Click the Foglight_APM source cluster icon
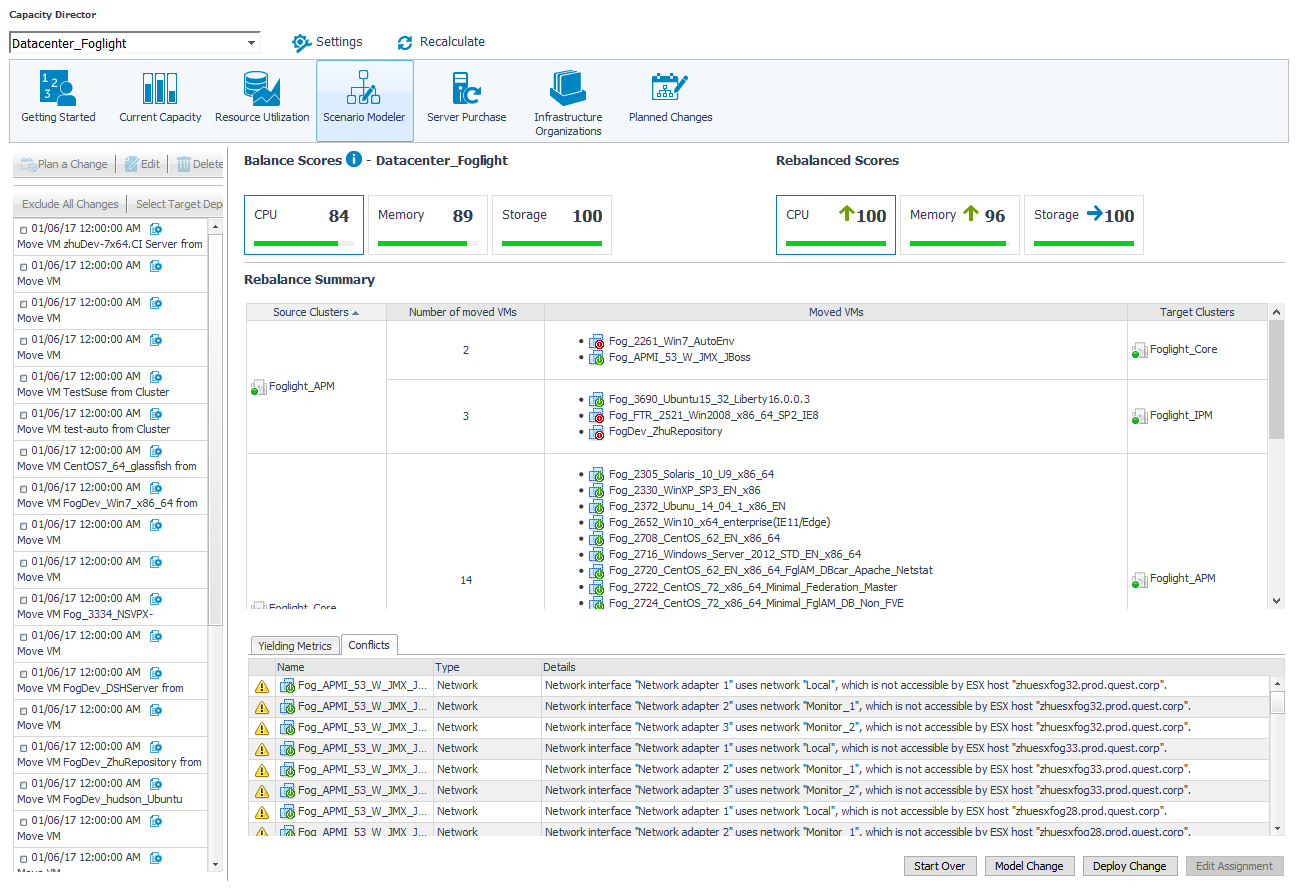 click(x=259, y=387)
